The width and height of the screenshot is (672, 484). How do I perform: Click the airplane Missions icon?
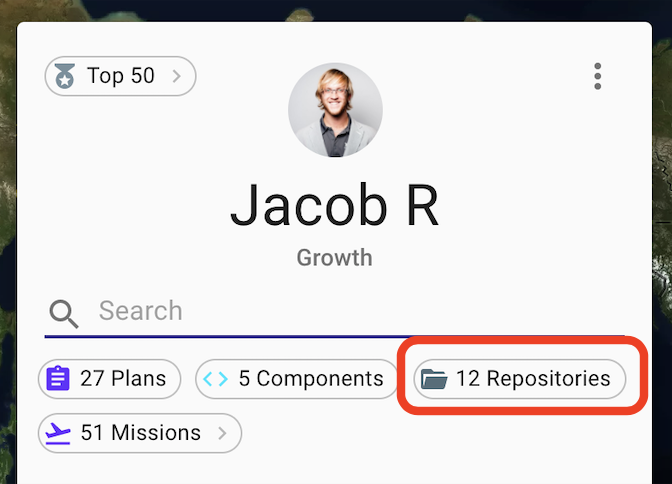point(58,433)
